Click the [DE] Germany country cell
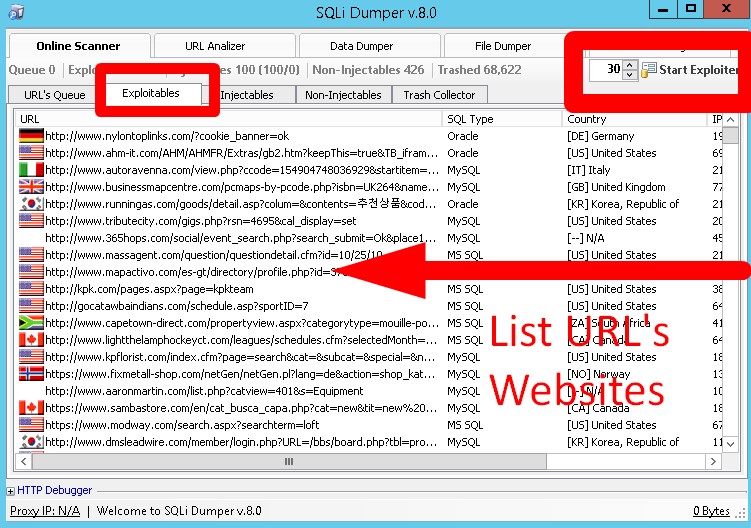 (601, 136)
